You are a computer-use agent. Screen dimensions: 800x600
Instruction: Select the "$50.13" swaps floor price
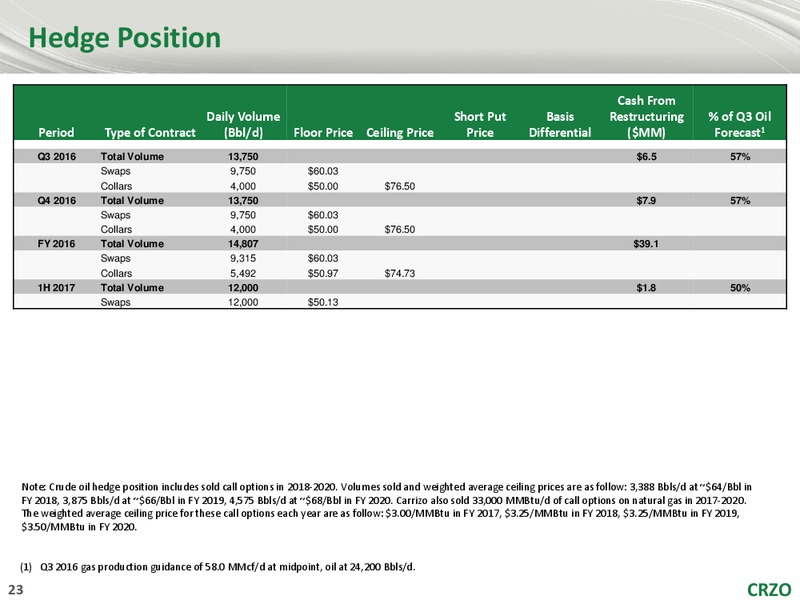323,303
